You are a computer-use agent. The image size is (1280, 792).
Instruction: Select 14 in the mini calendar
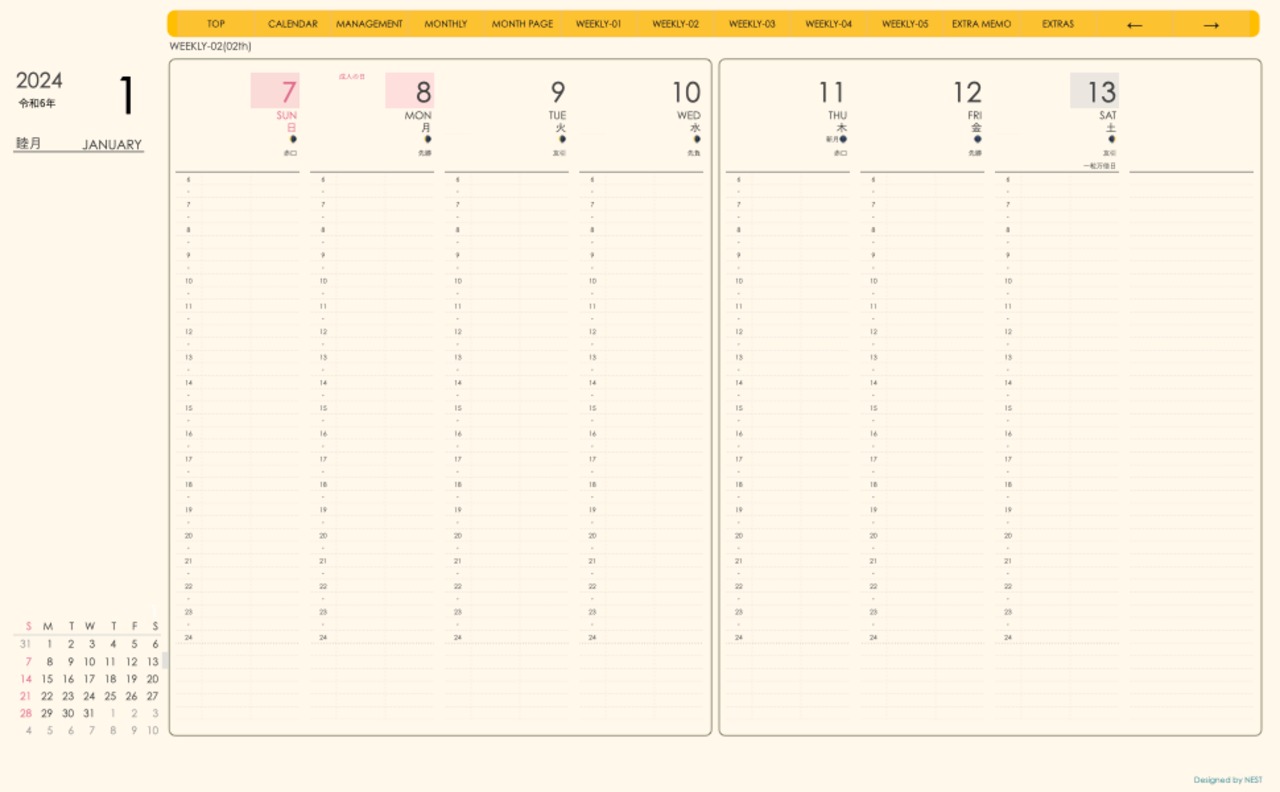click(26, 679)
